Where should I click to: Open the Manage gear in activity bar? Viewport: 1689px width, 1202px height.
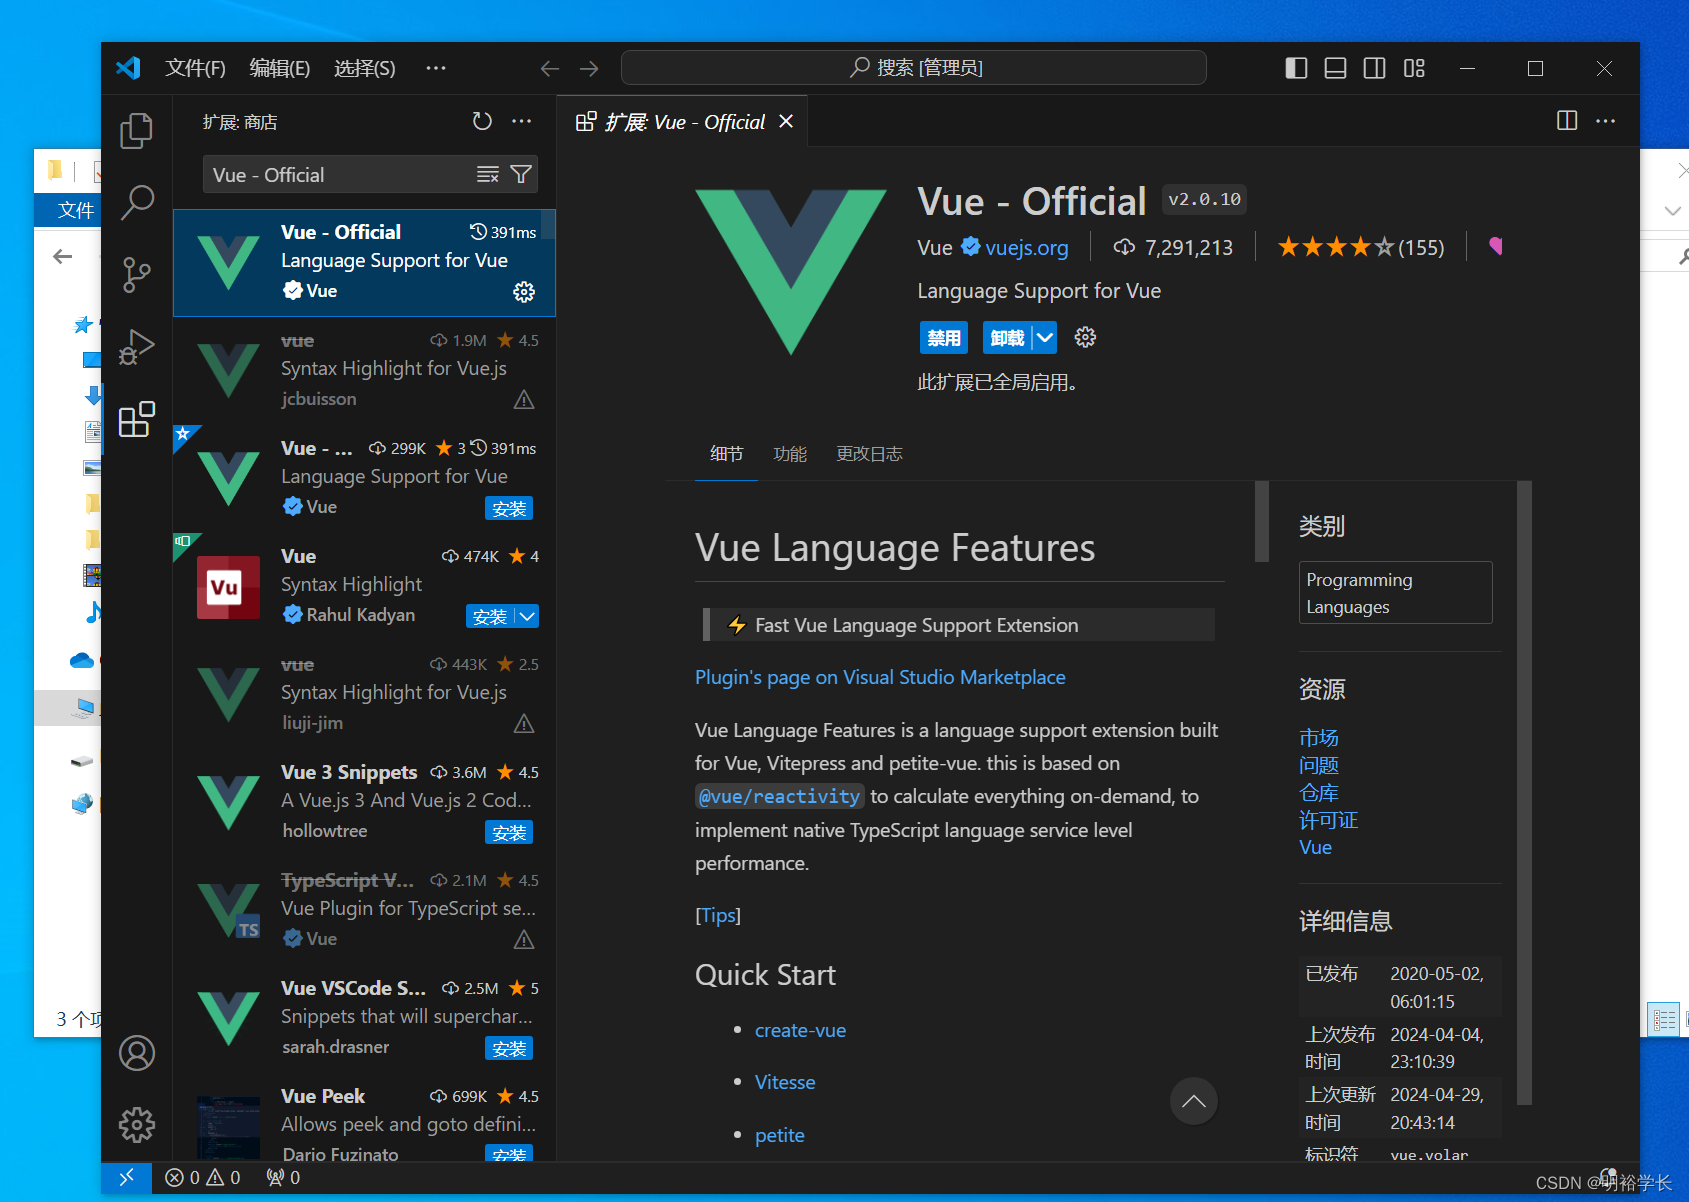pyautogui.click(x=136, y=1125)
